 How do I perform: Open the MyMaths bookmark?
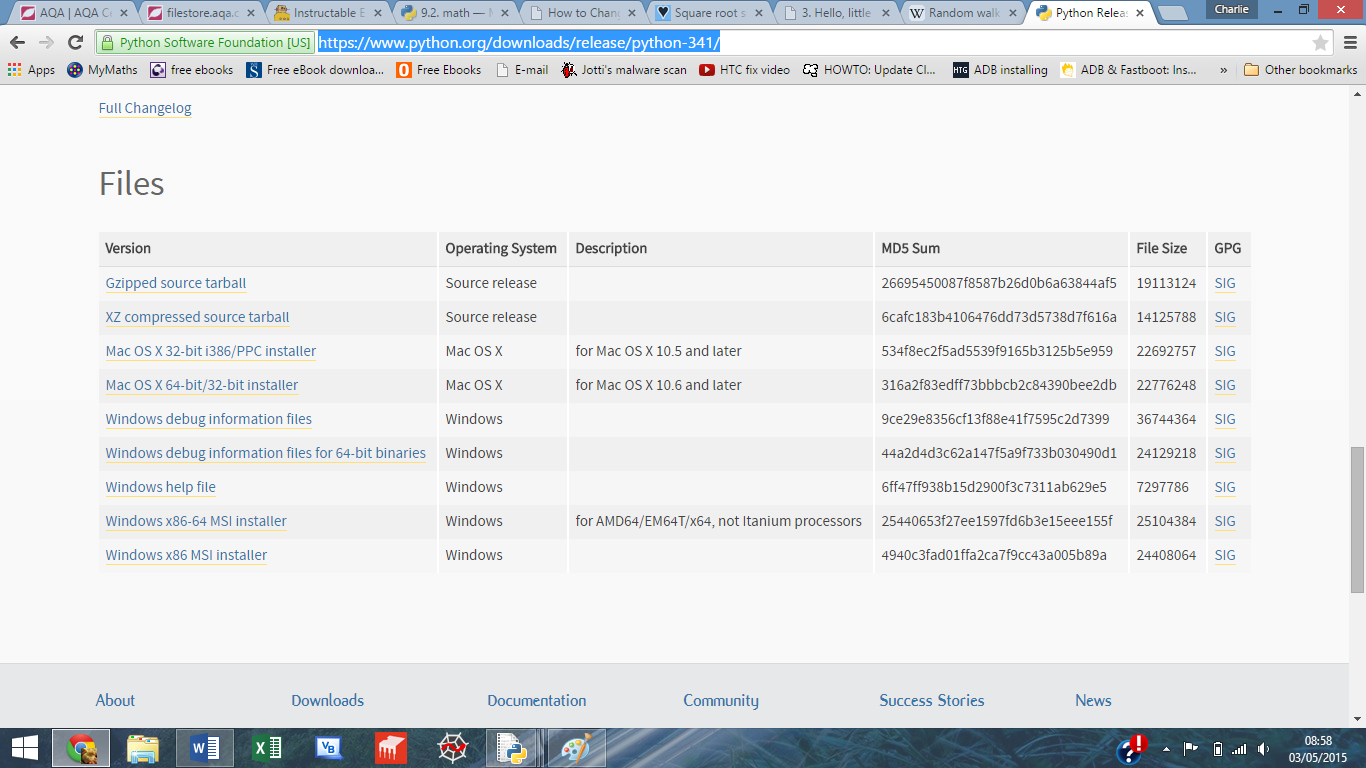click(102, 70)
